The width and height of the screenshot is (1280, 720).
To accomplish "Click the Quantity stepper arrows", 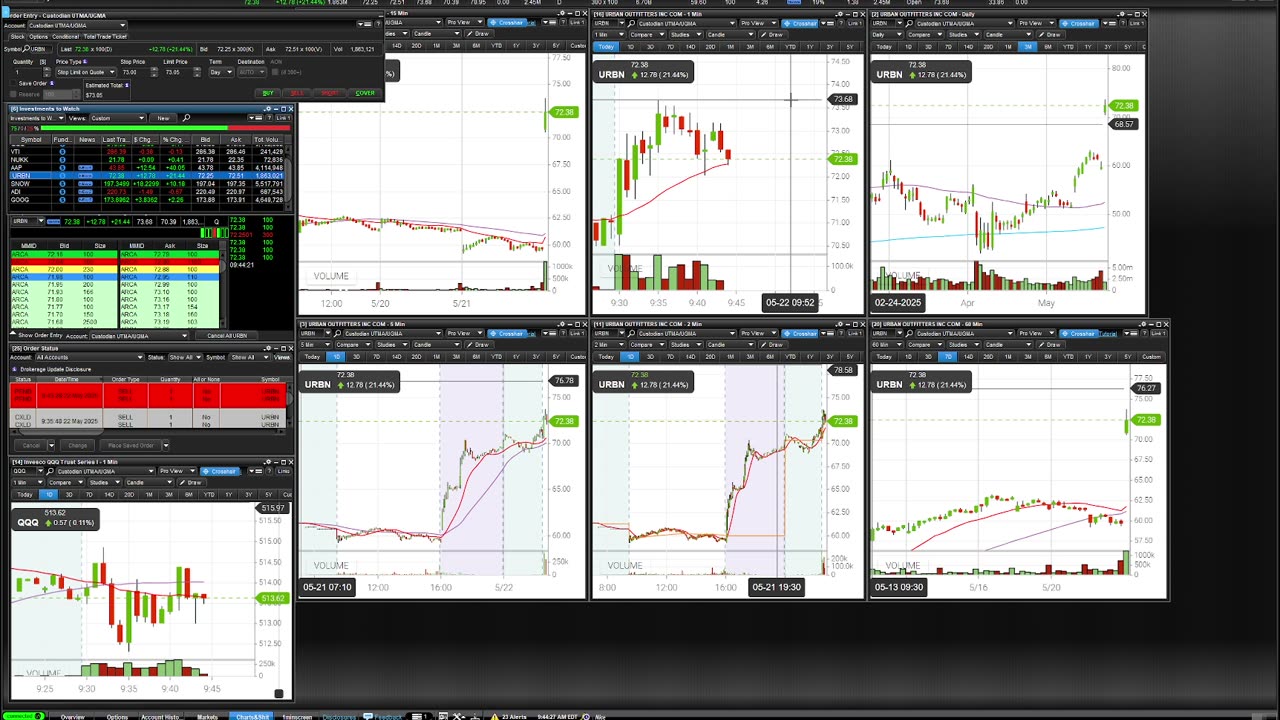I will [47, 72].
